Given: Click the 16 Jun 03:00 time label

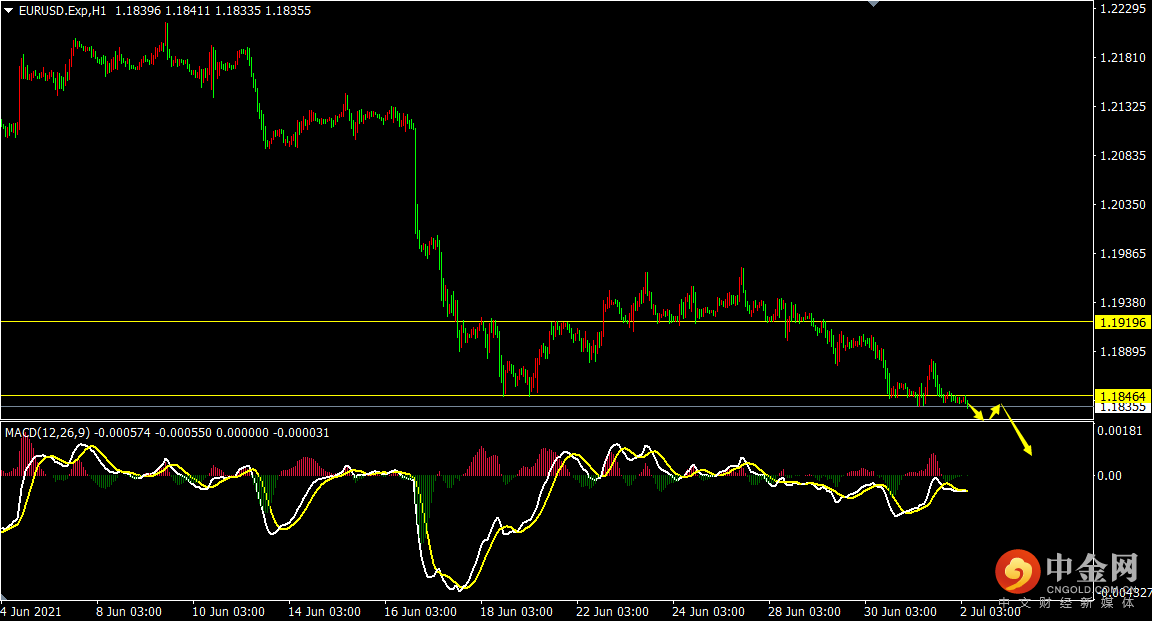Looking at the screenshot, I should pos(420,611).
